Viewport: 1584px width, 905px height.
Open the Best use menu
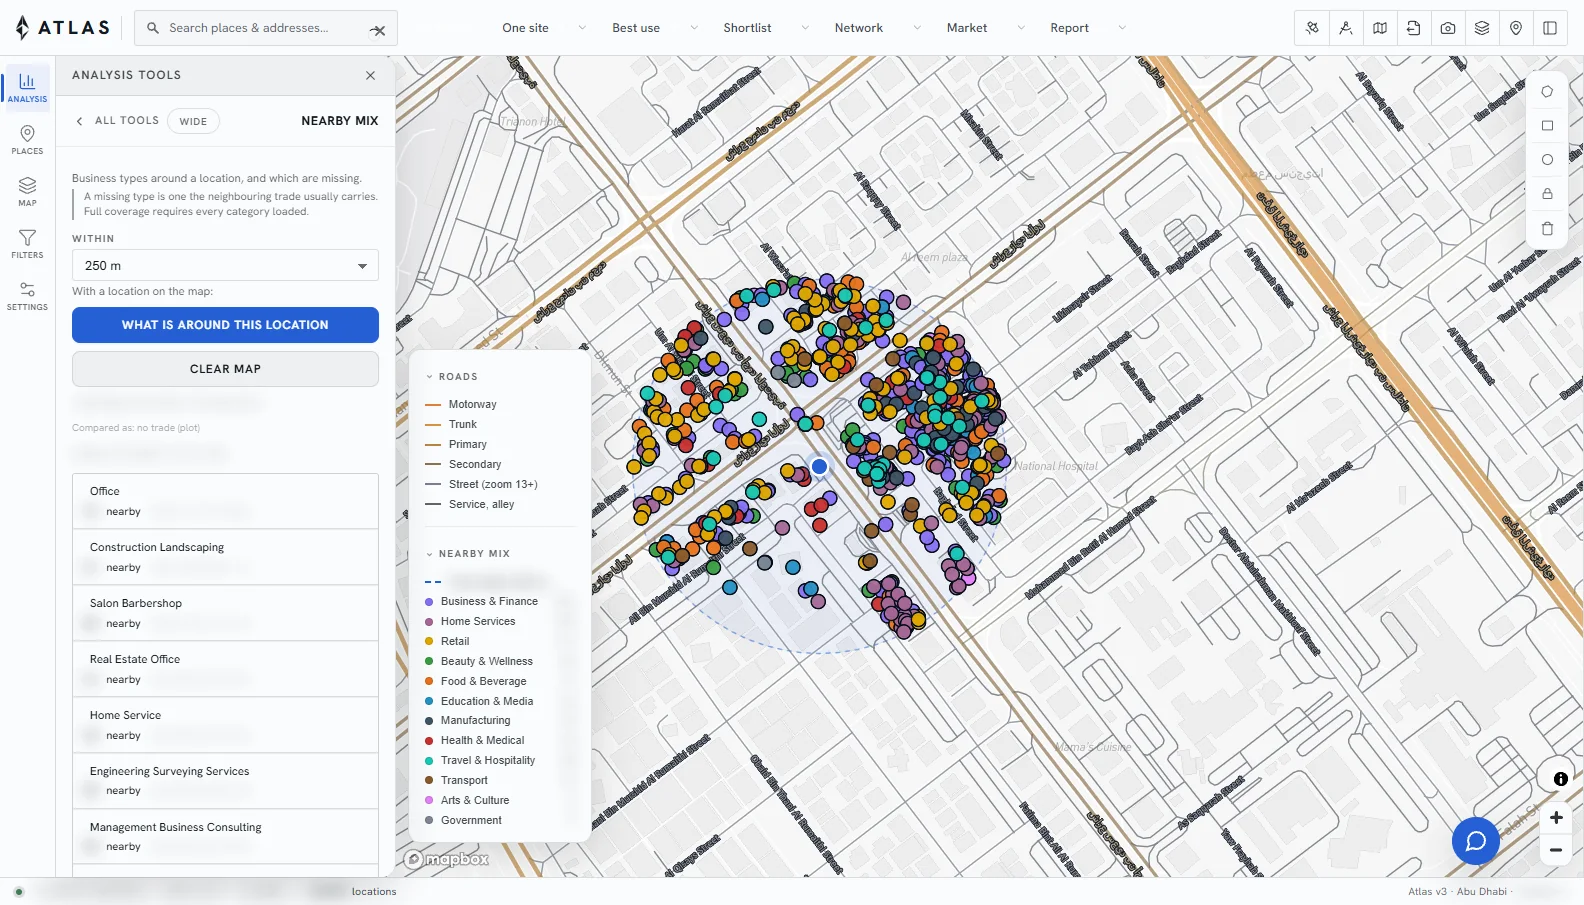point(655,28)
